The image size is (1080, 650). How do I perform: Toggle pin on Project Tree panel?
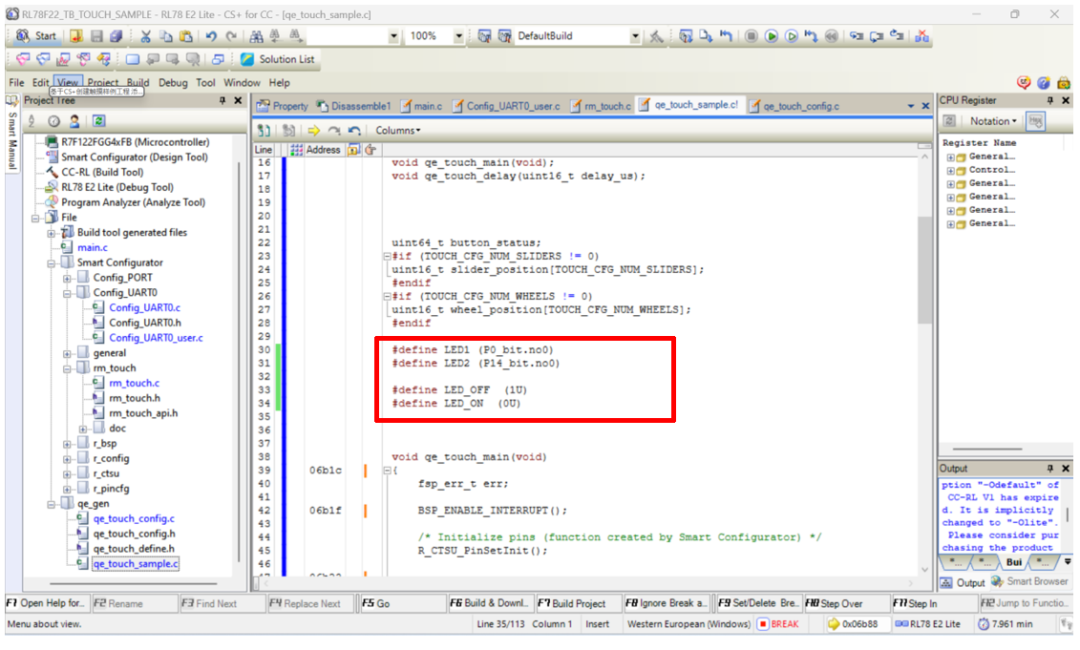[x=222, y=101]
